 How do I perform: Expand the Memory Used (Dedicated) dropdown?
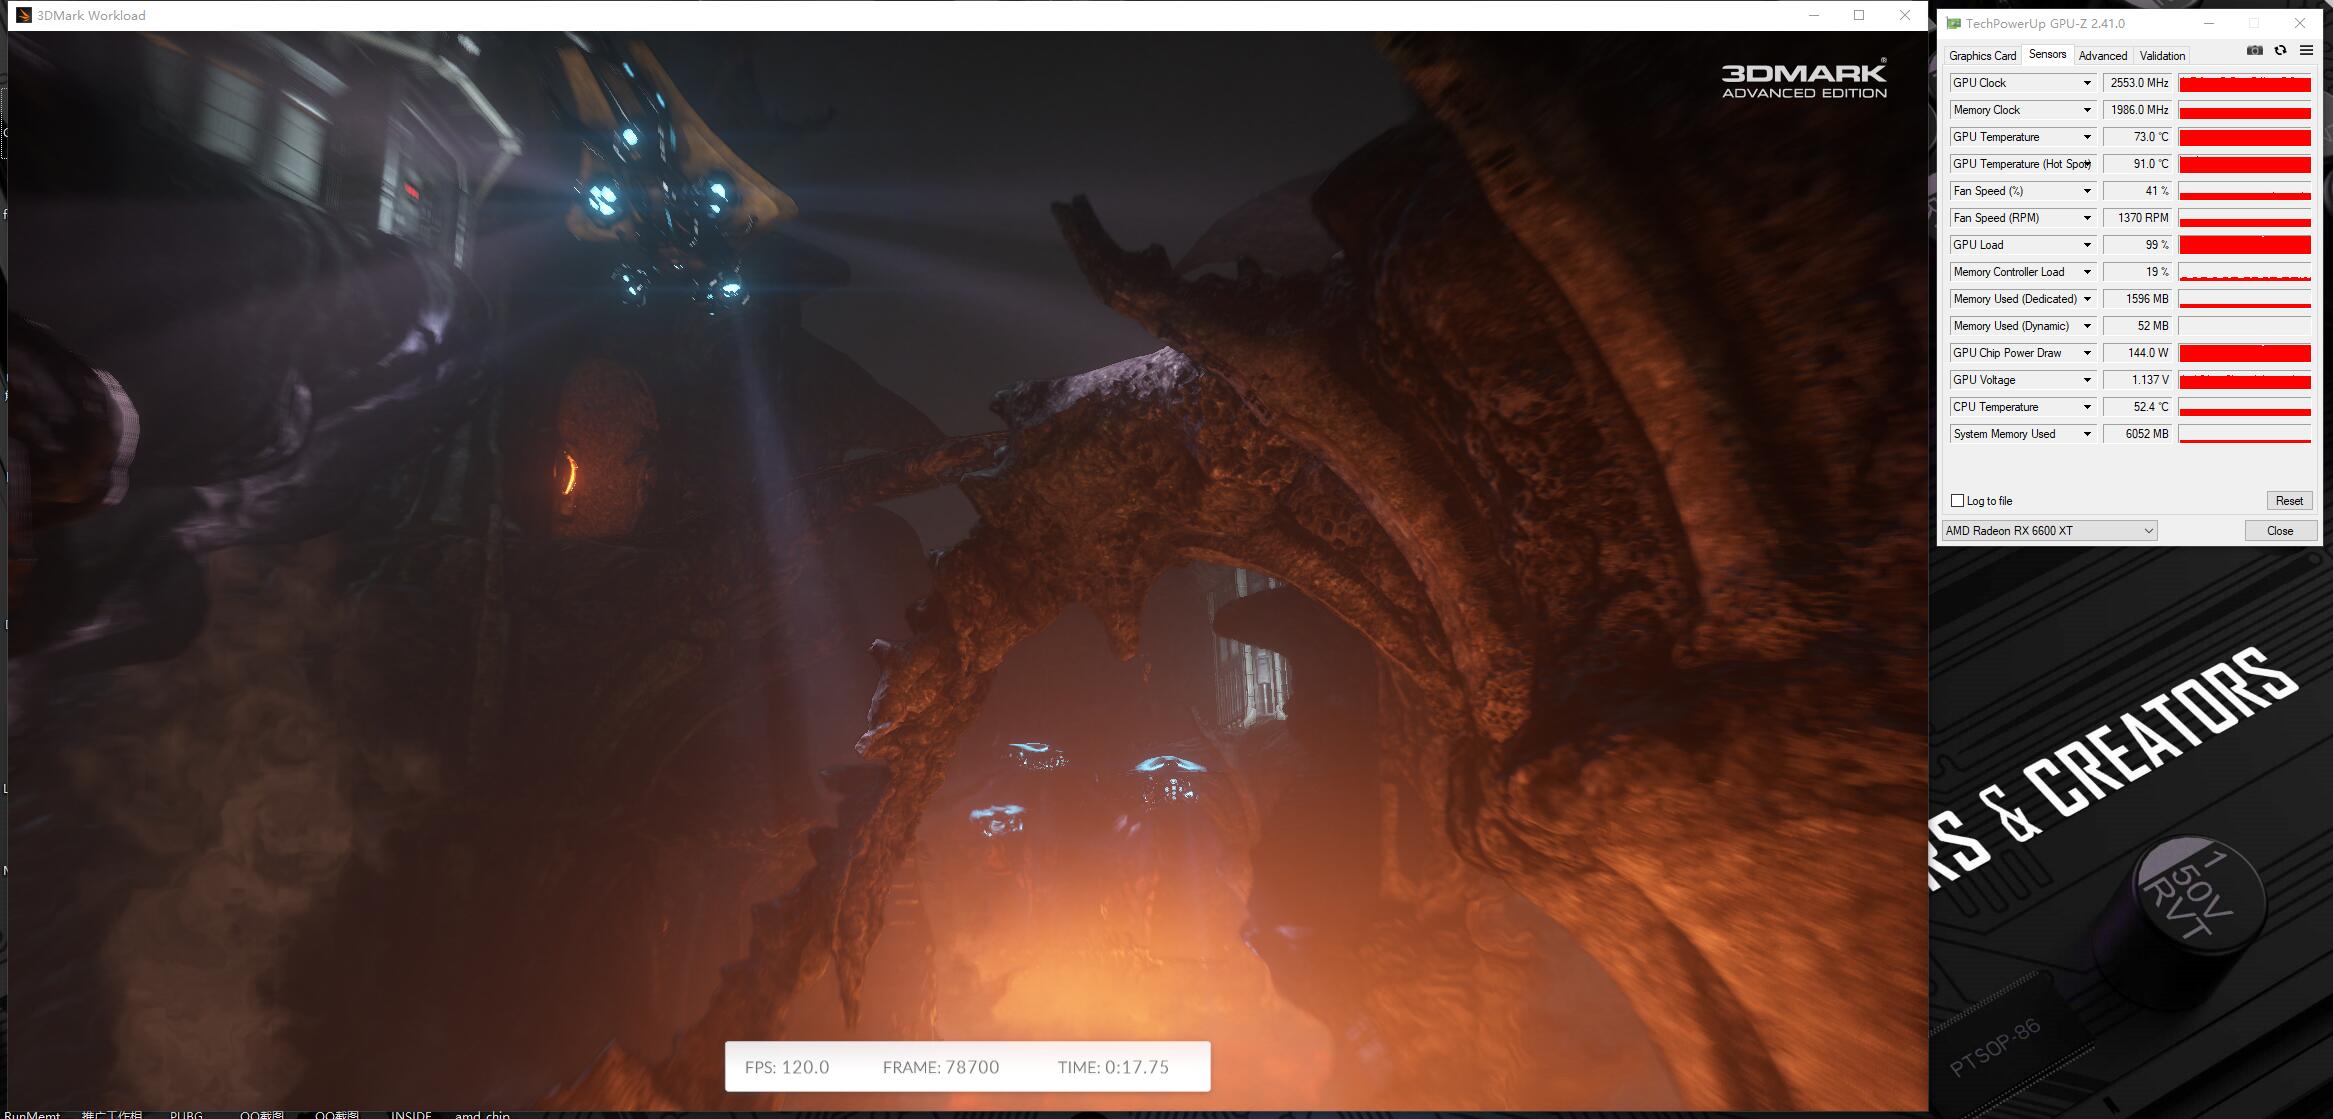coord(2087,299)
